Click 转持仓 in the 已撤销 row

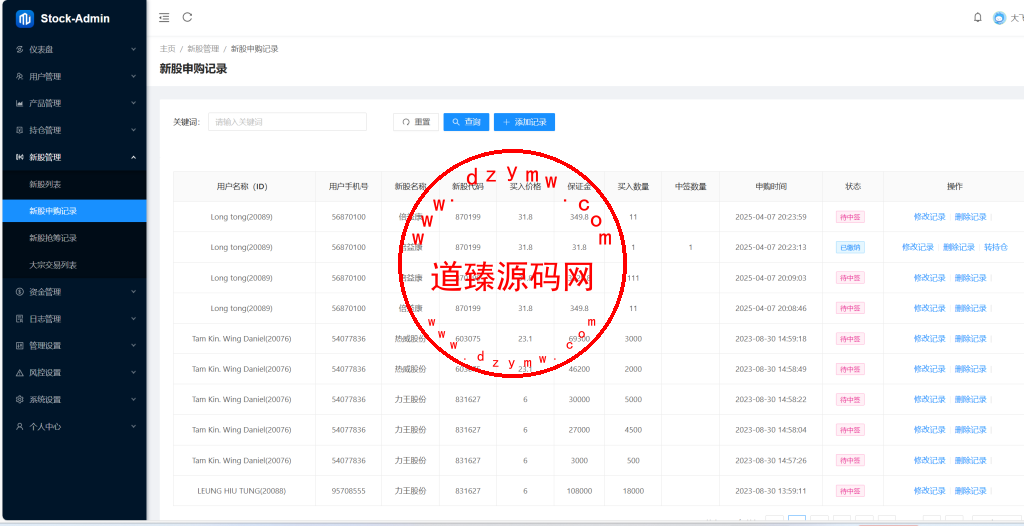[x=996, y=247]
